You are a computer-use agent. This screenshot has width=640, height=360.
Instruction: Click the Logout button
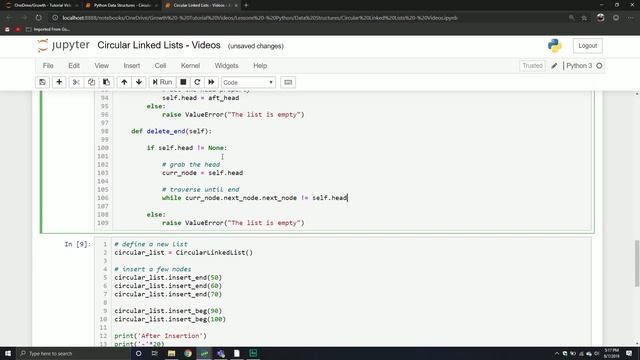point(587,46)
